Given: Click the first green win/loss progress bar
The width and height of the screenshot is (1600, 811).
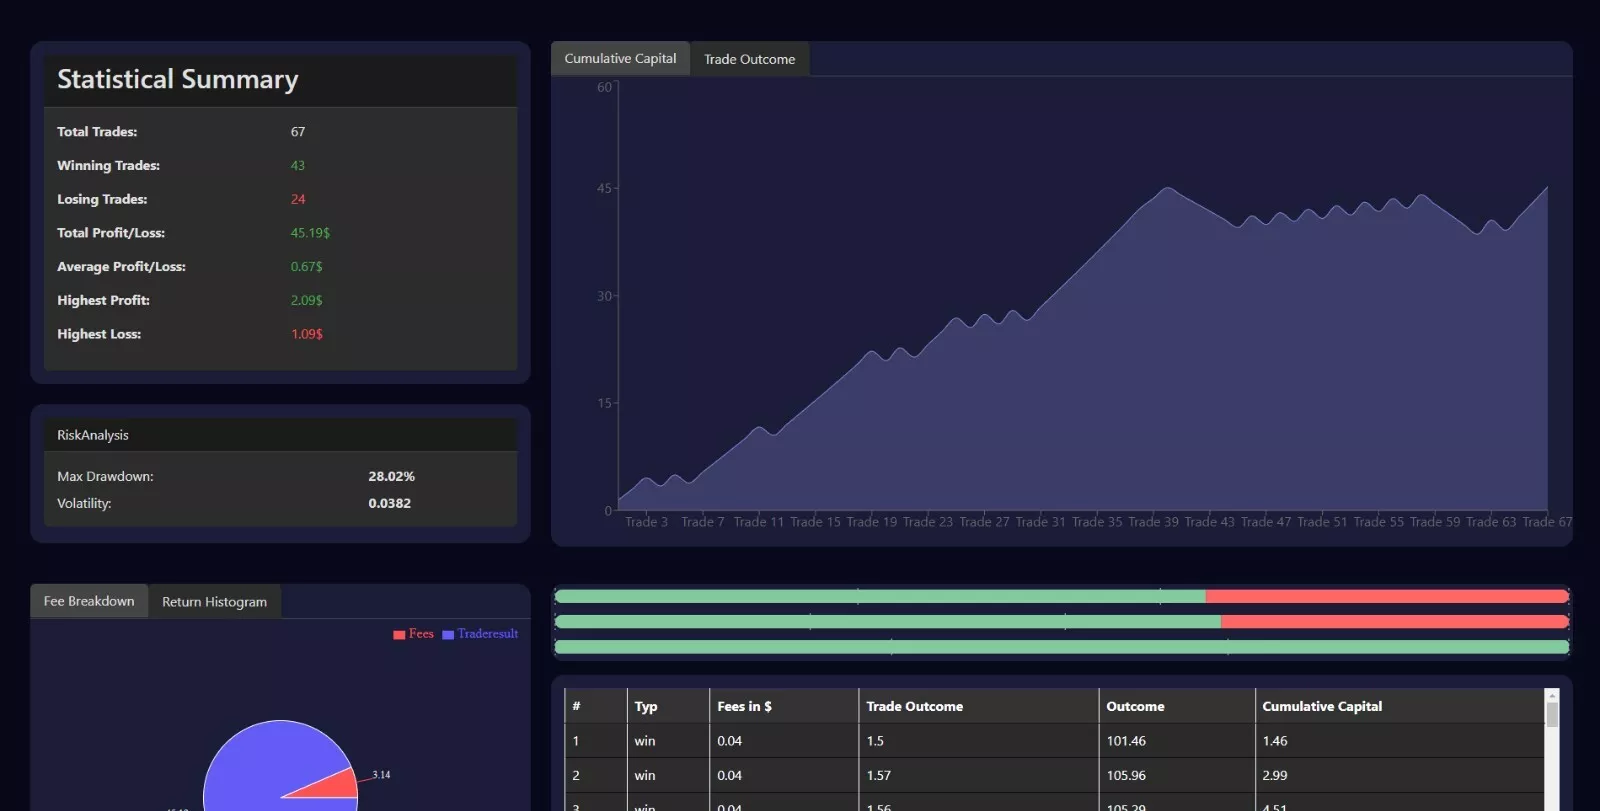Looking at the screenshot, I should click(880, 596).
